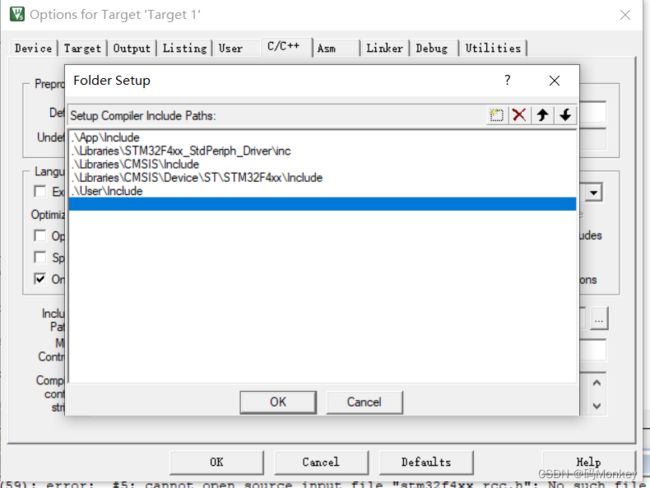The height and width of the screenshot is (488, 650).
Task: Open the Listing tab
Action: coord(184,48)
